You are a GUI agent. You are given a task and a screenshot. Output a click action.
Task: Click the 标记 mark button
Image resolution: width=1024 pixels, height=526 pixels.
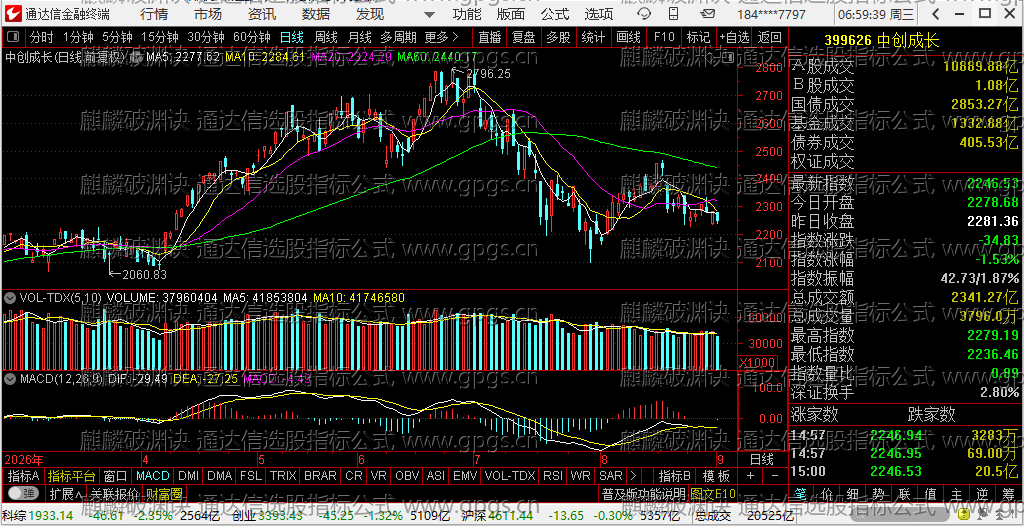tap(698, 37)
